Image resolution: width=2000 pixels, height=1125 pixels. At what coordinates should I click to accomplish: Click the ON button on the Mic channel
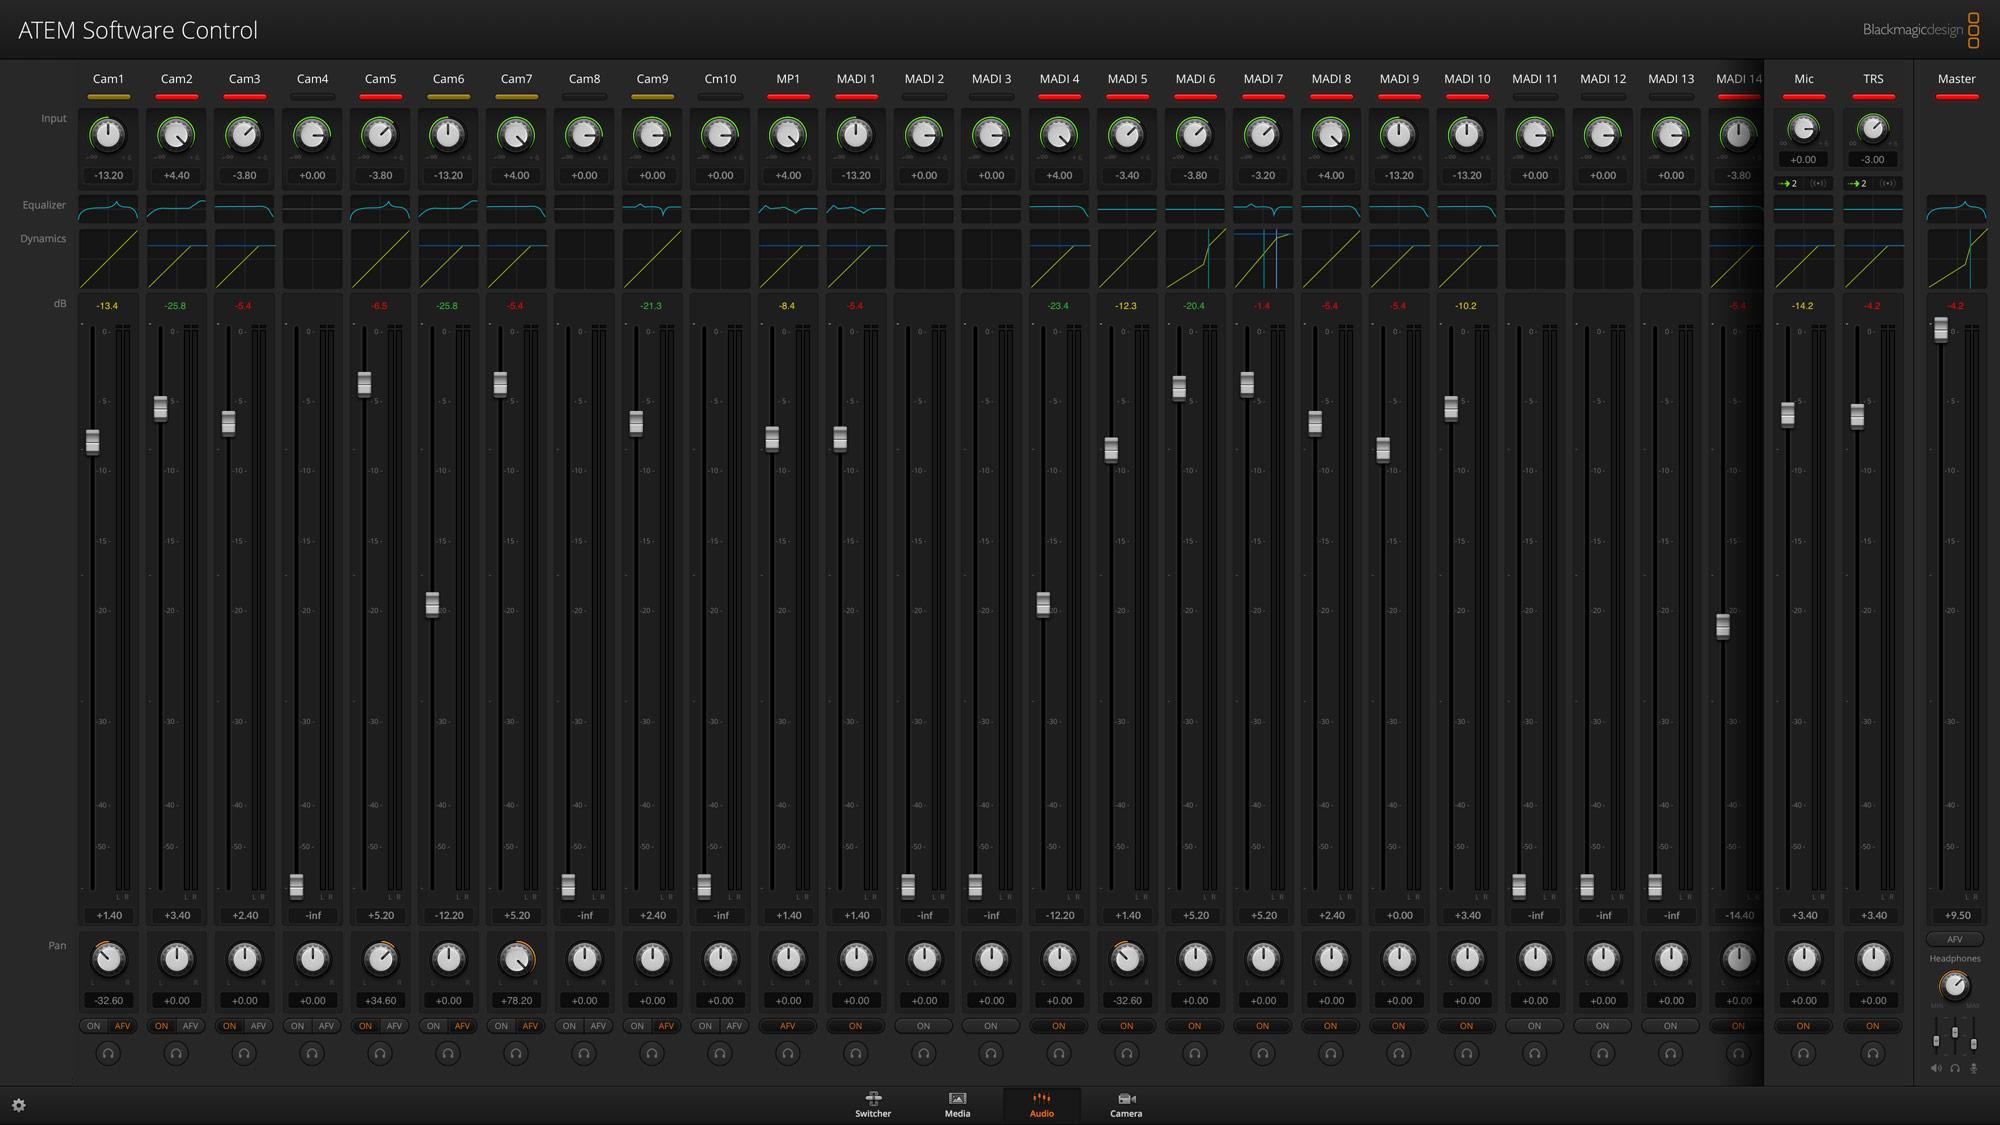point(1803,1026)
